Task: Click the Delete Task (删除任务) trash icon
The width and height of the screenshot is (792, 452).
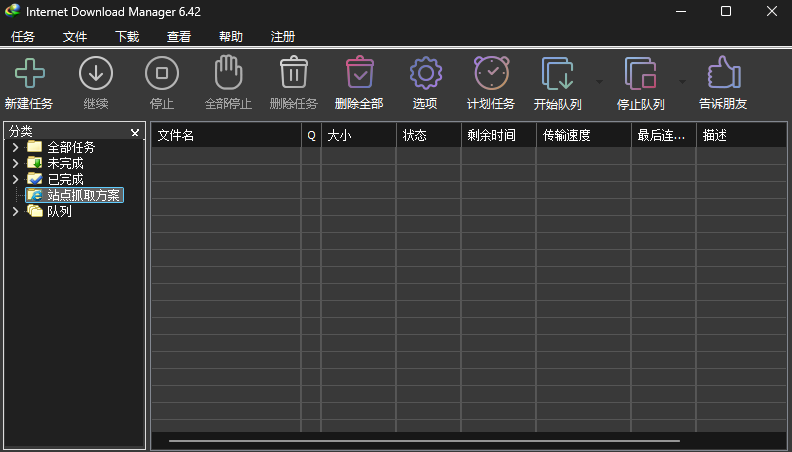Action: (294, 72)
